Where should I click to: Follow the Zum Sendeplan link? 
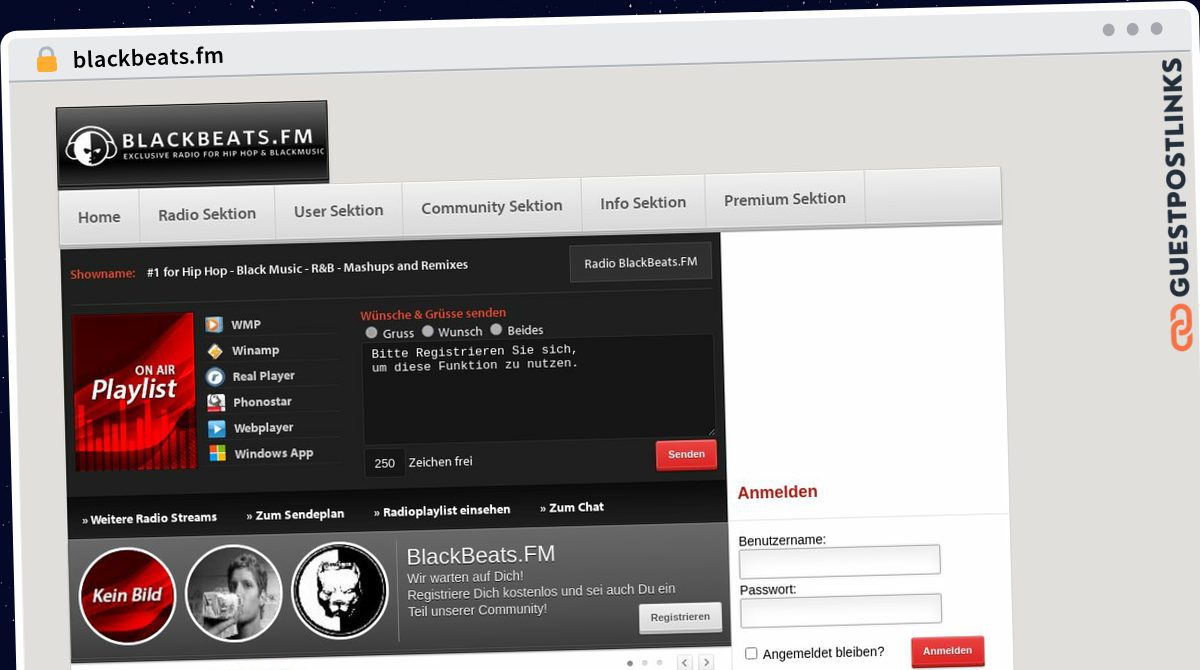[x=295, y=515]
